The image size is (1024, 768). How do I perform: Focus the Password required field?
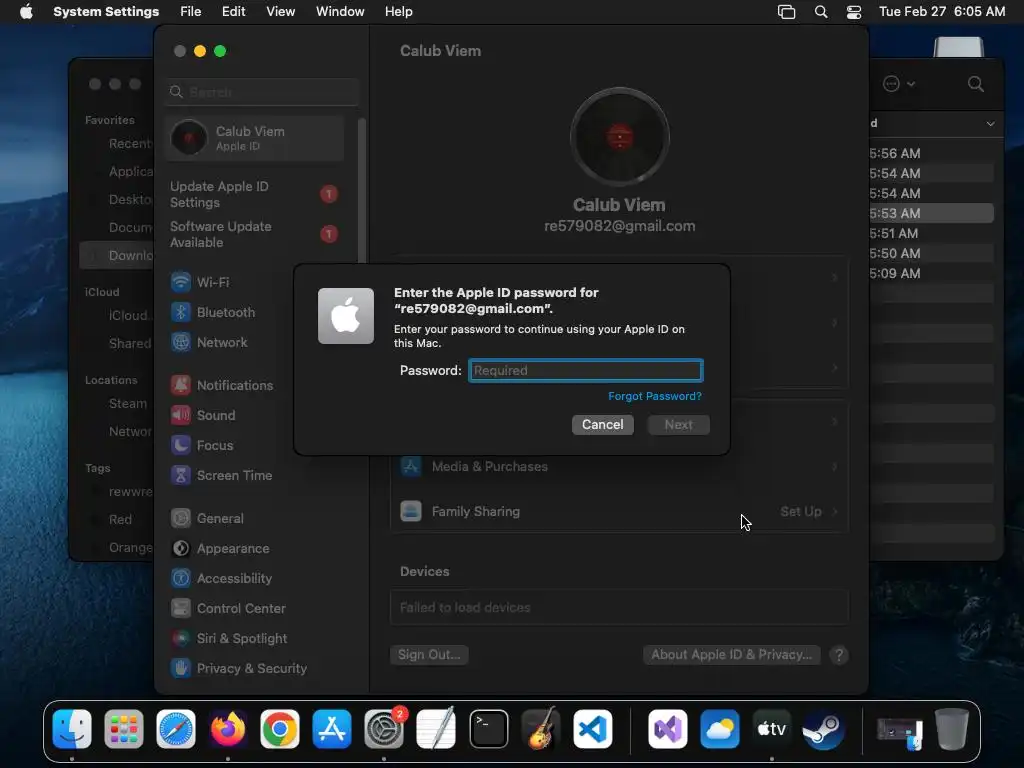[586, 370]
